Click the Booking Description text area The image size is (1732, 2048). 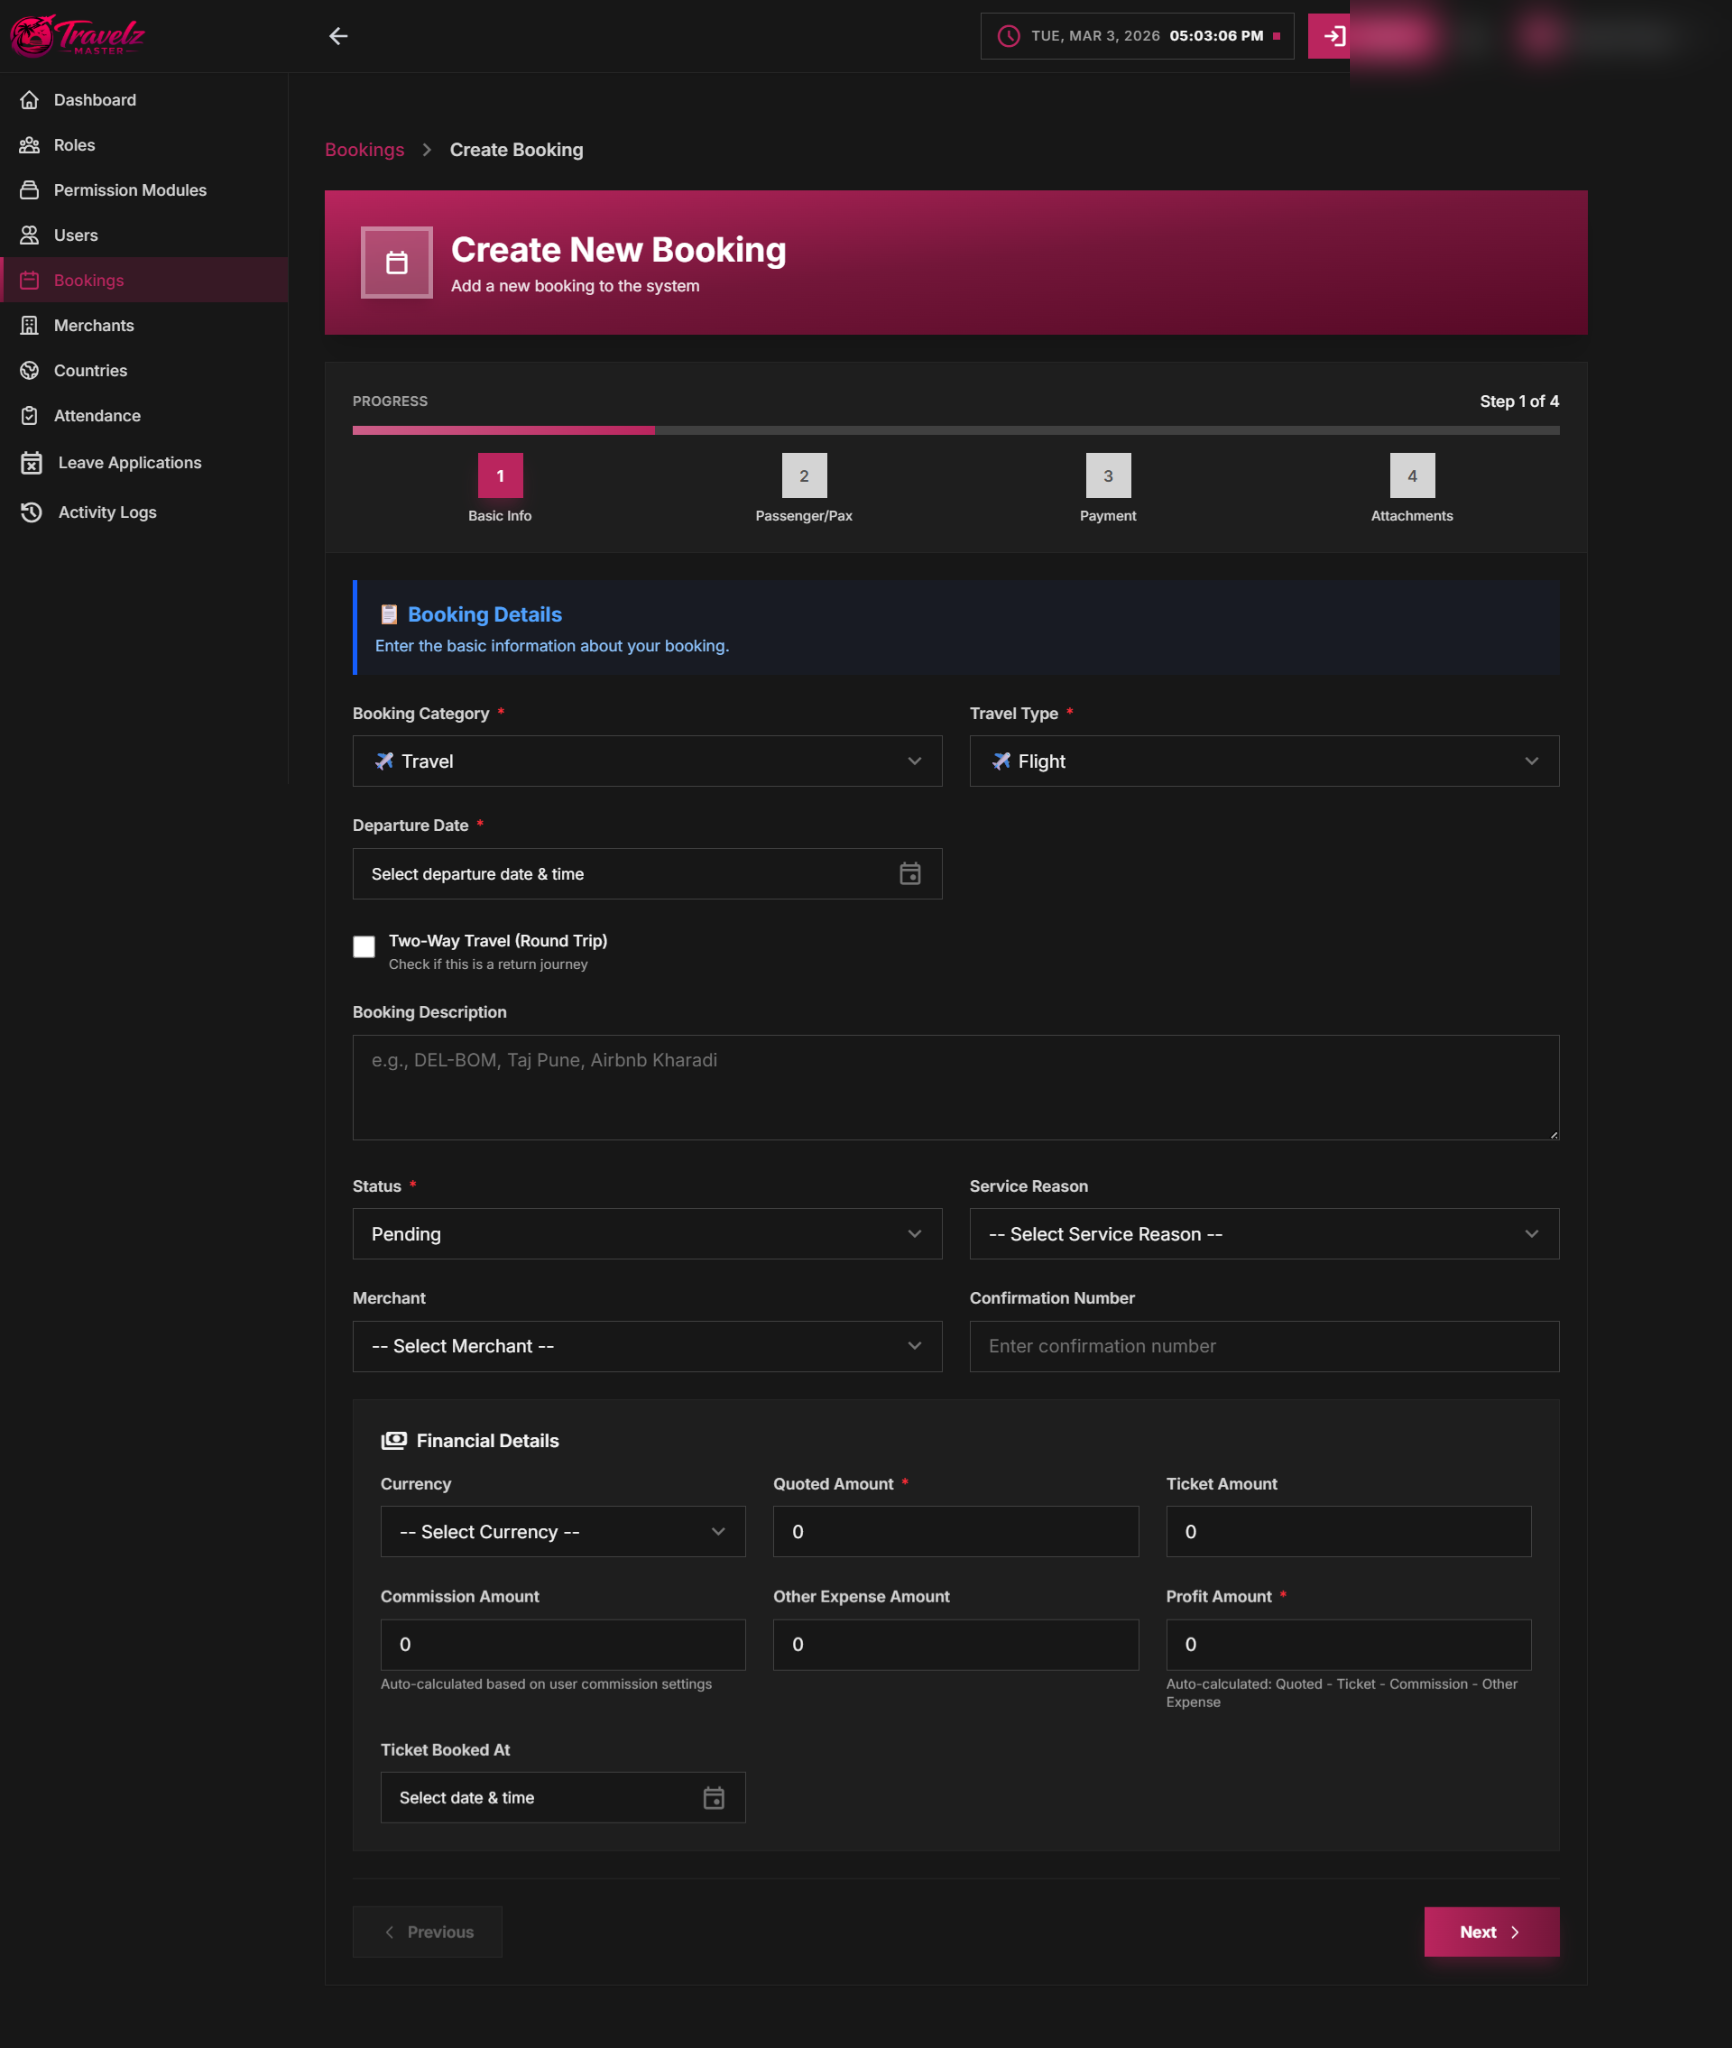[956, 1087]
